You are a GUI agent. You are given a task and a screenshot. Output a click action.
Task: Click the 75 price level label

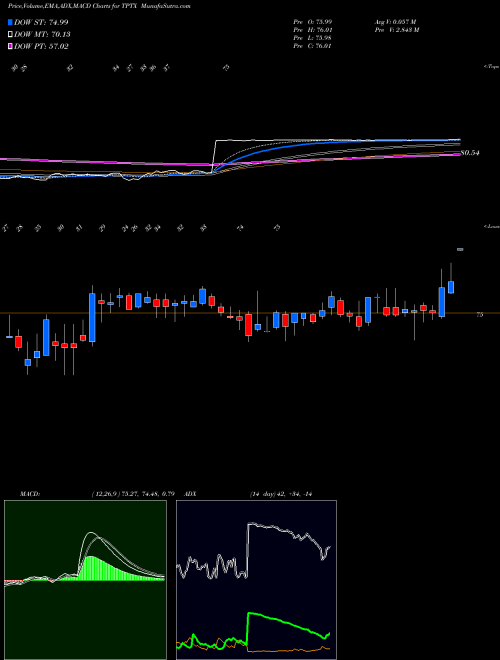click(480, 314)
